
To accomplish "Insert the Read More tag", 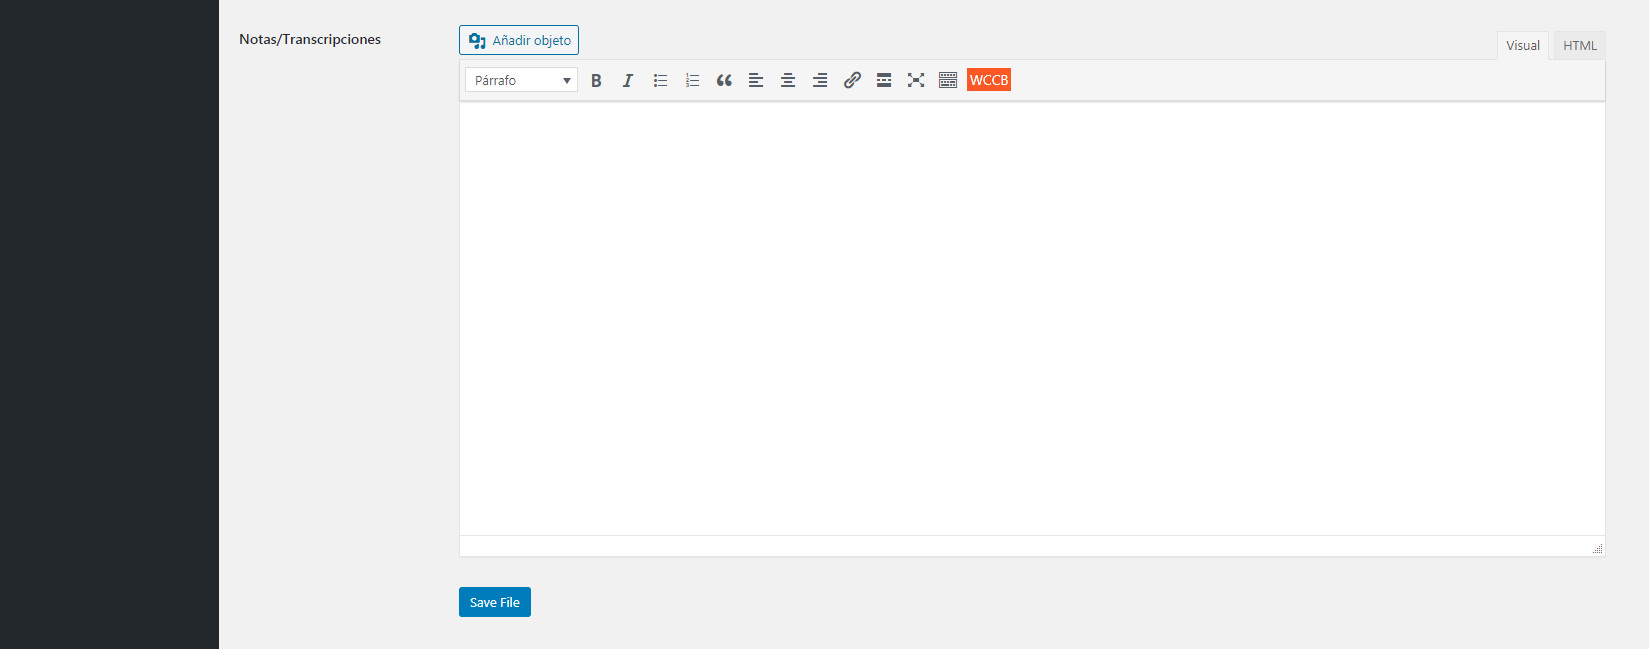I will click(884, 80).
